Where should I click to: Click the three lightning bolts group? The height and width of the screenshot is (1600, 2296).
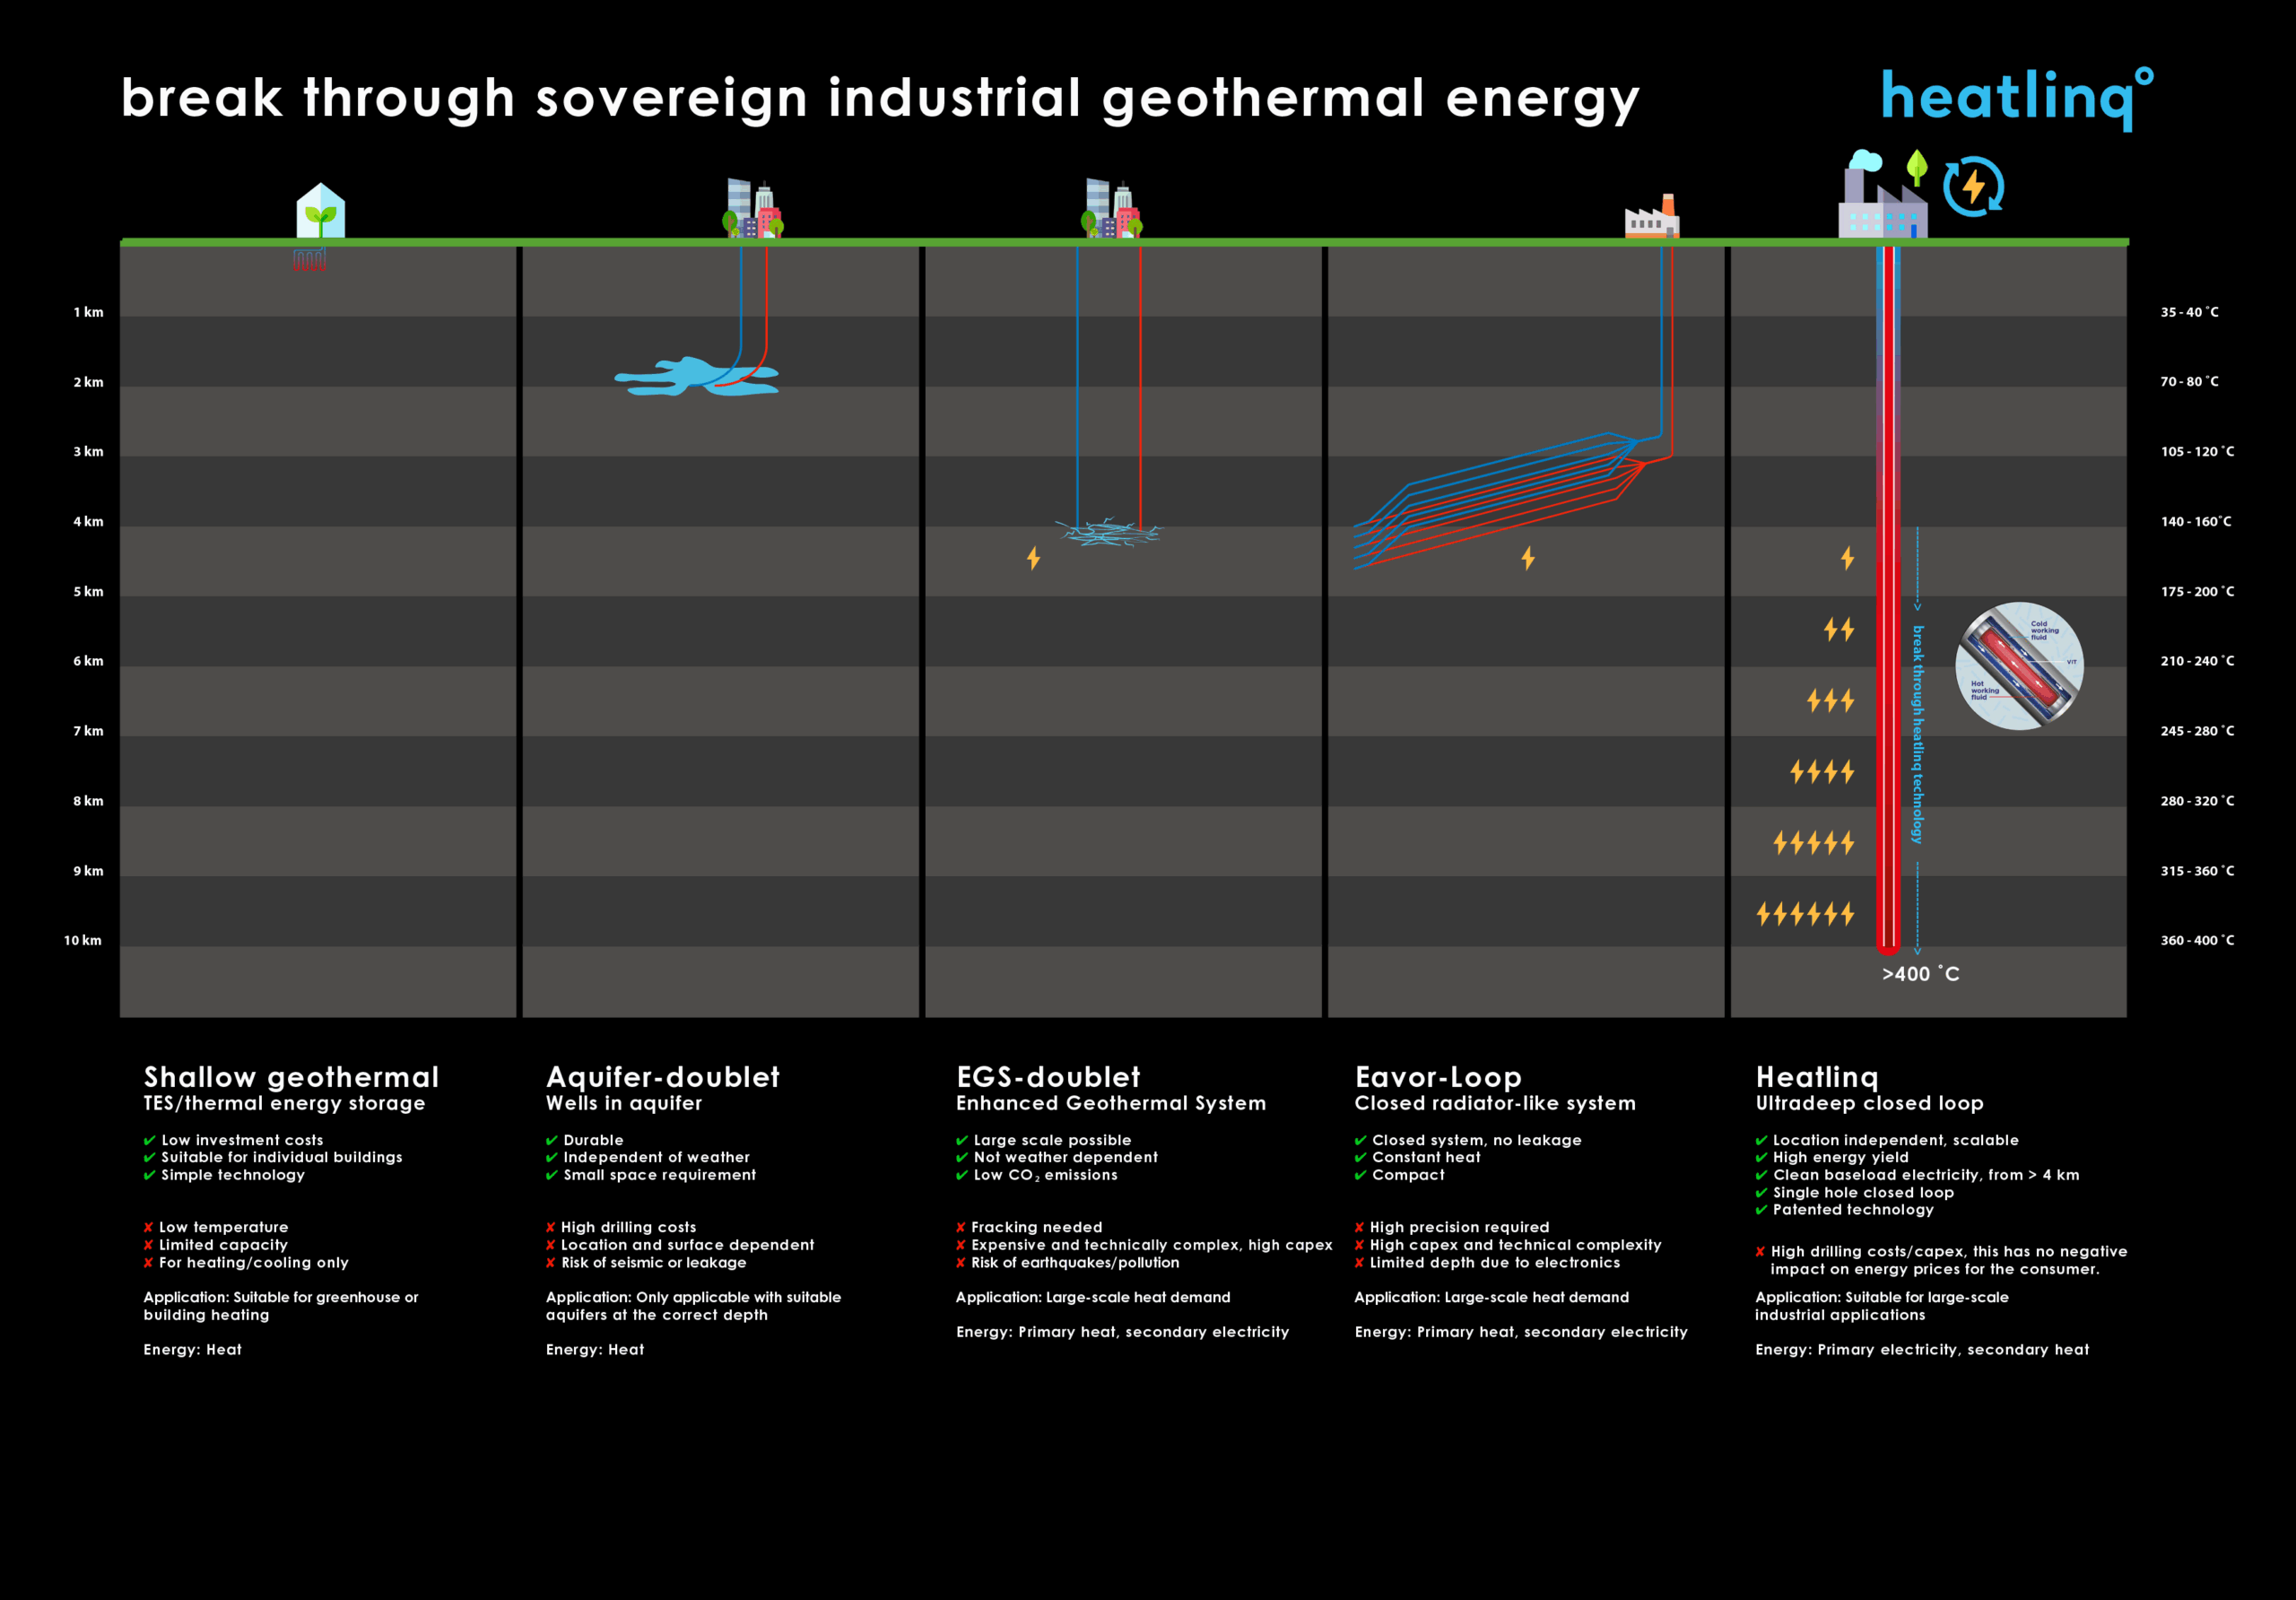pyautogui.click(x=1831, y=700)
